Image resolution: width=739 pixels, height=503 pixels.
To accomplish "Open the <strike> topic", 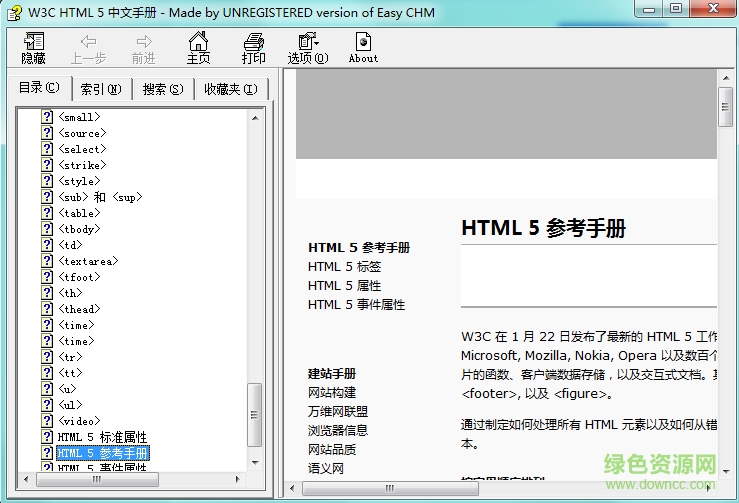I will (82, 165).
